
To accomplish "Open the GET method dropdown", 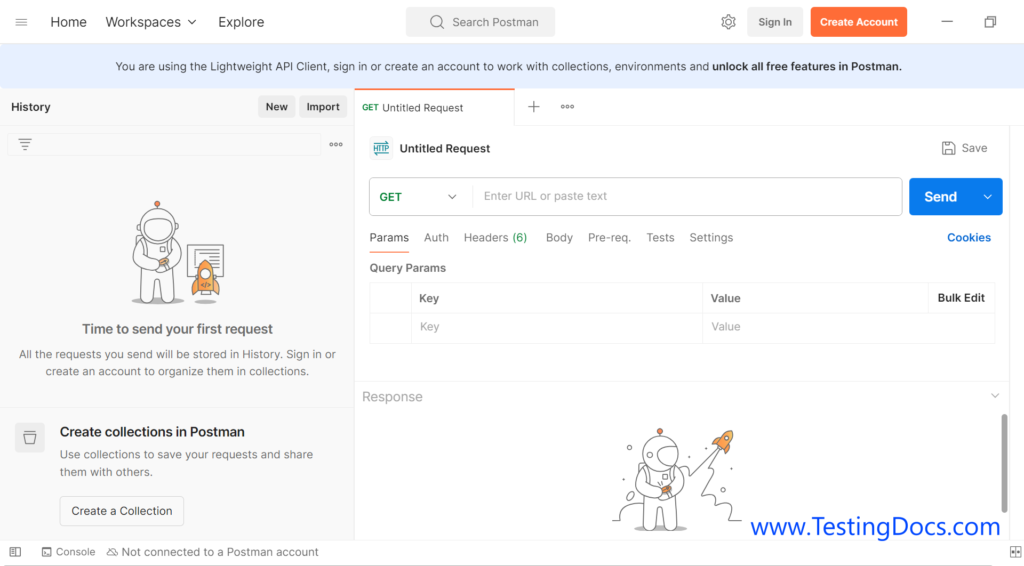I will (419, 197).
